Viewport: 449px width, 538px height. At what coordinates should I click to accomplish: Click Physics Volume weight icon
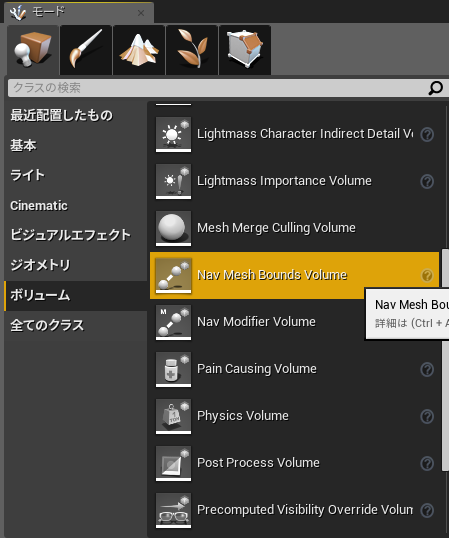pyautogui.click(x=173, y=416)
